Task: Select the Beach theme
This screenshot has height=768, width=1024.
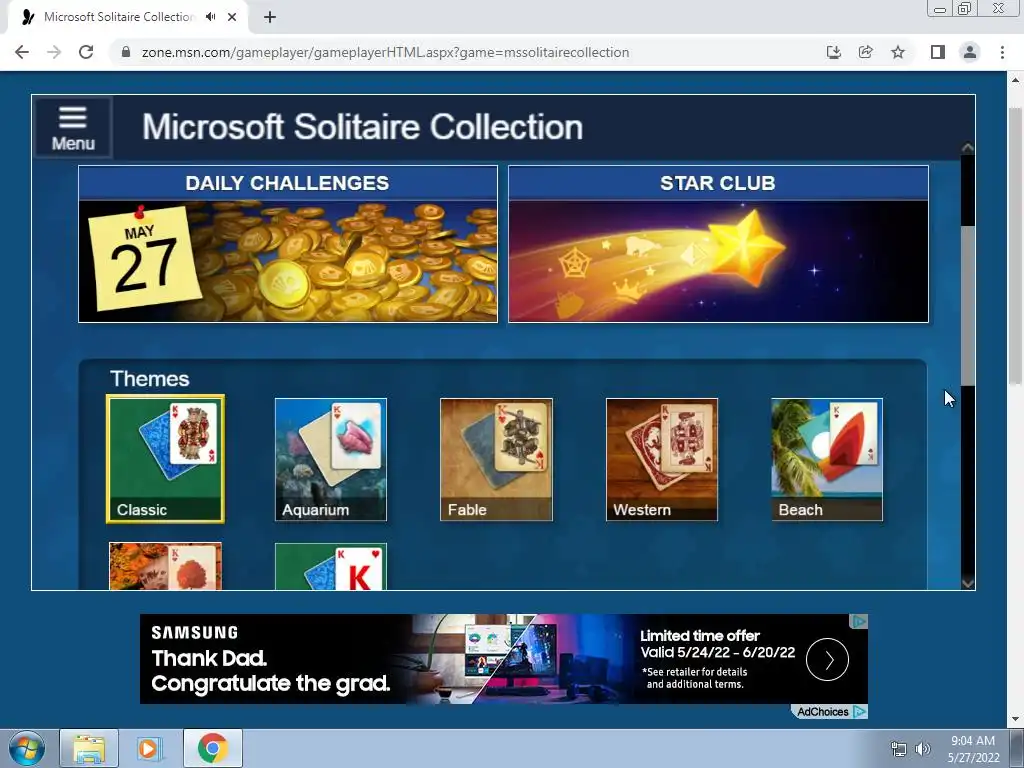Action: tap(827, 459)
